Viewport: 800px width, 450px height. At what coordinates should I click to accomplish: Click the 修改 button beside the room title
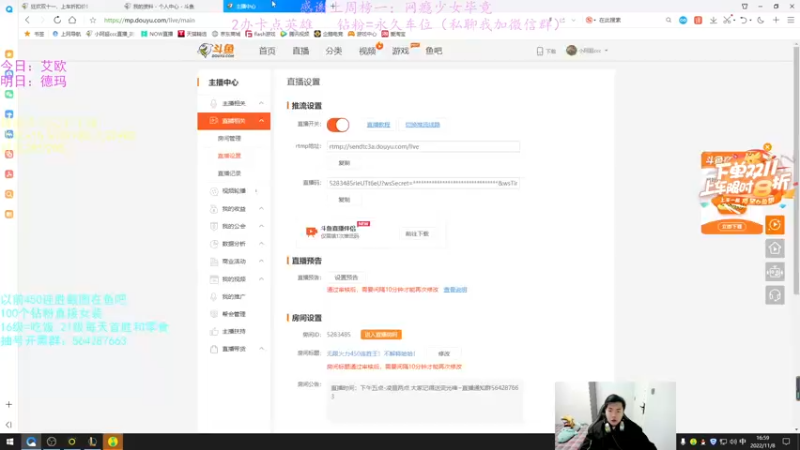444,354
